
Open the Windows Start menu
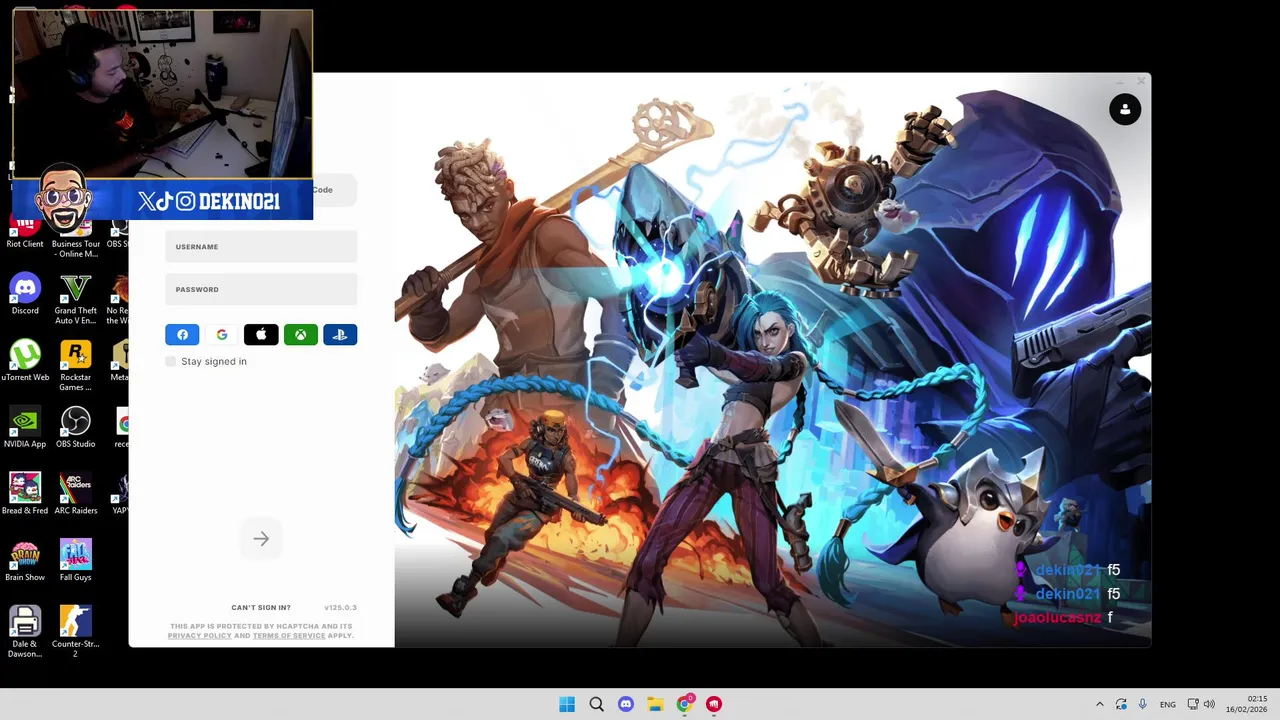567,704
